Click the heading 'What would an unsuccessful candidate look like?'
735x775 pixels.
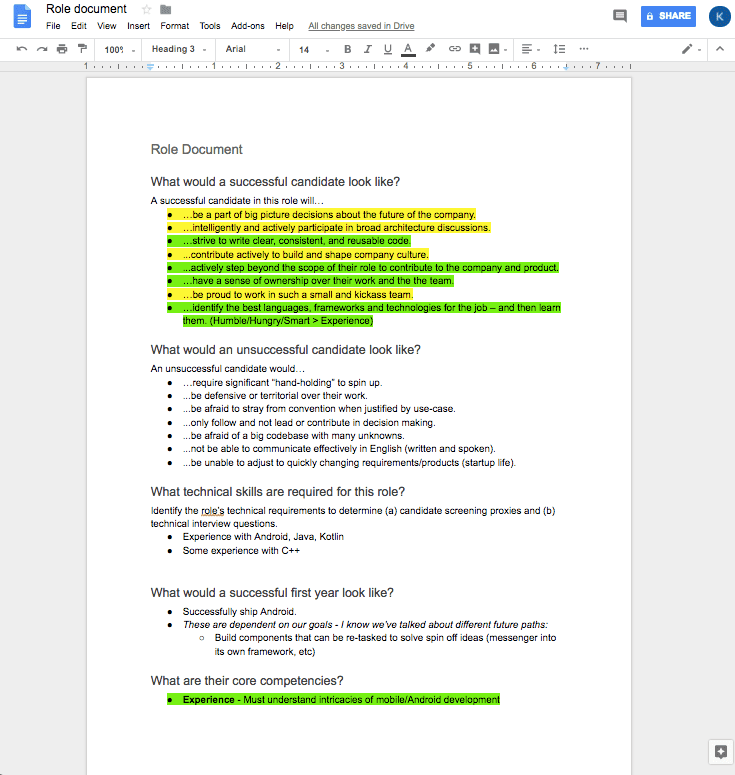tap(286, 349)
